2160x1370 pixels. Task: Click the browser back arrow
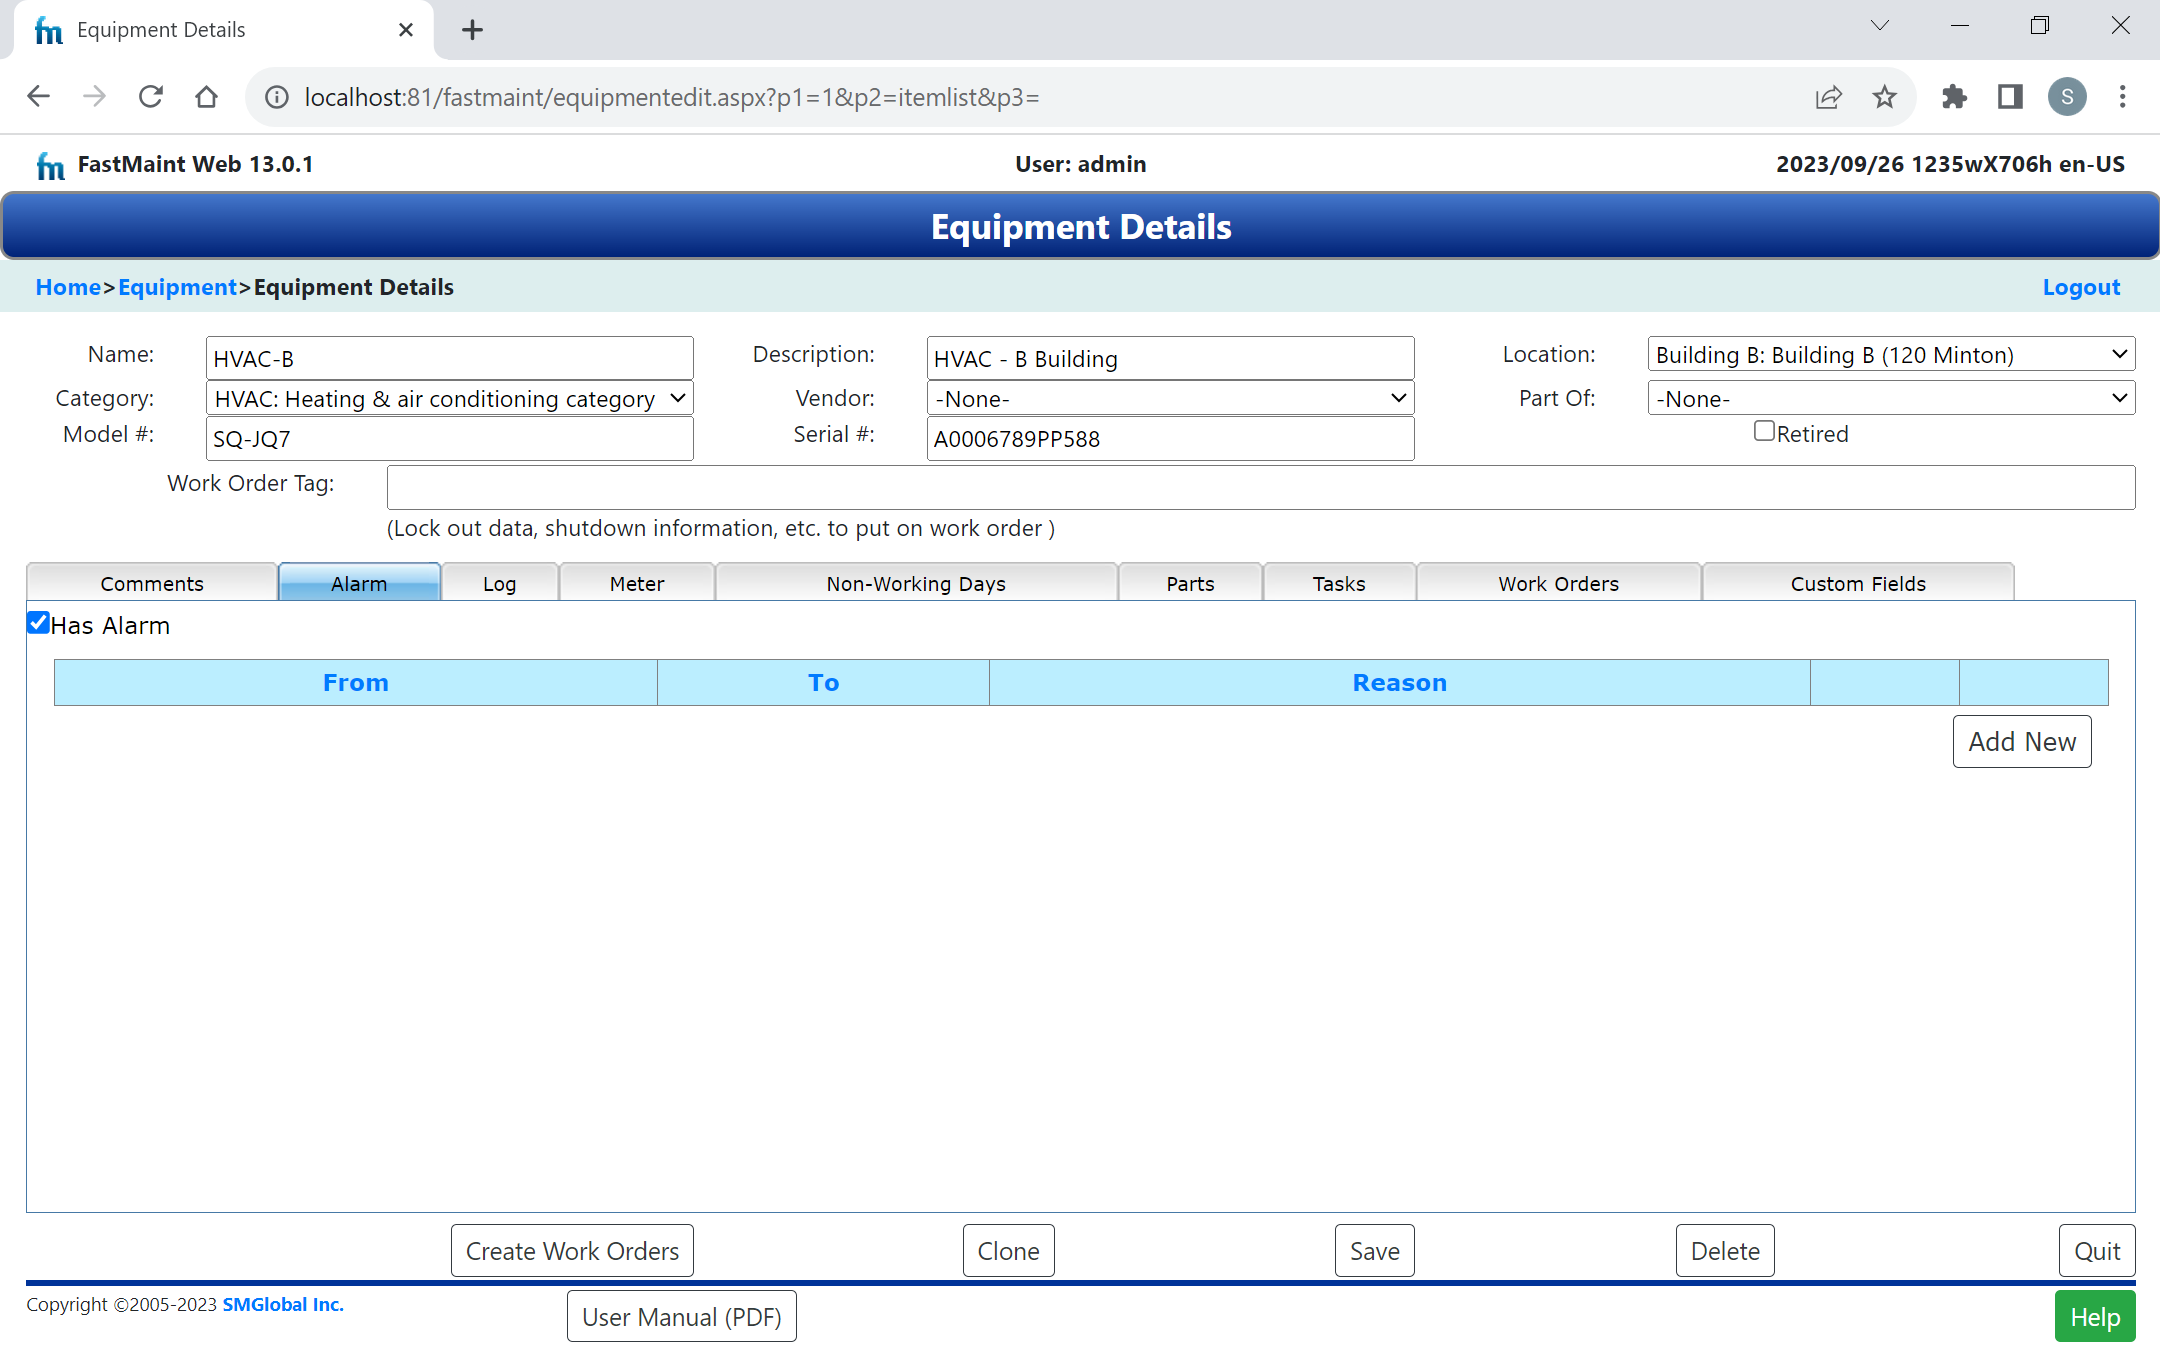(38, 97)
